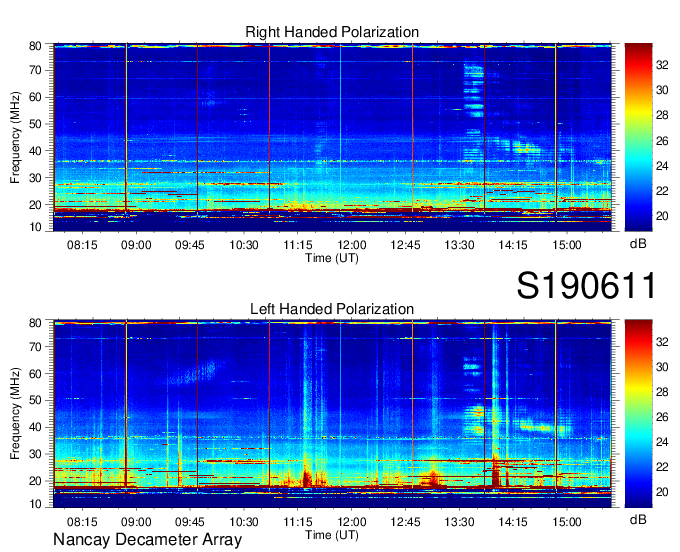Image resolution: width=680 pixels, height=552 pixels.
Task: Click the 70 MHz tick of Left Handed plot
Action: tap(36, 347)
